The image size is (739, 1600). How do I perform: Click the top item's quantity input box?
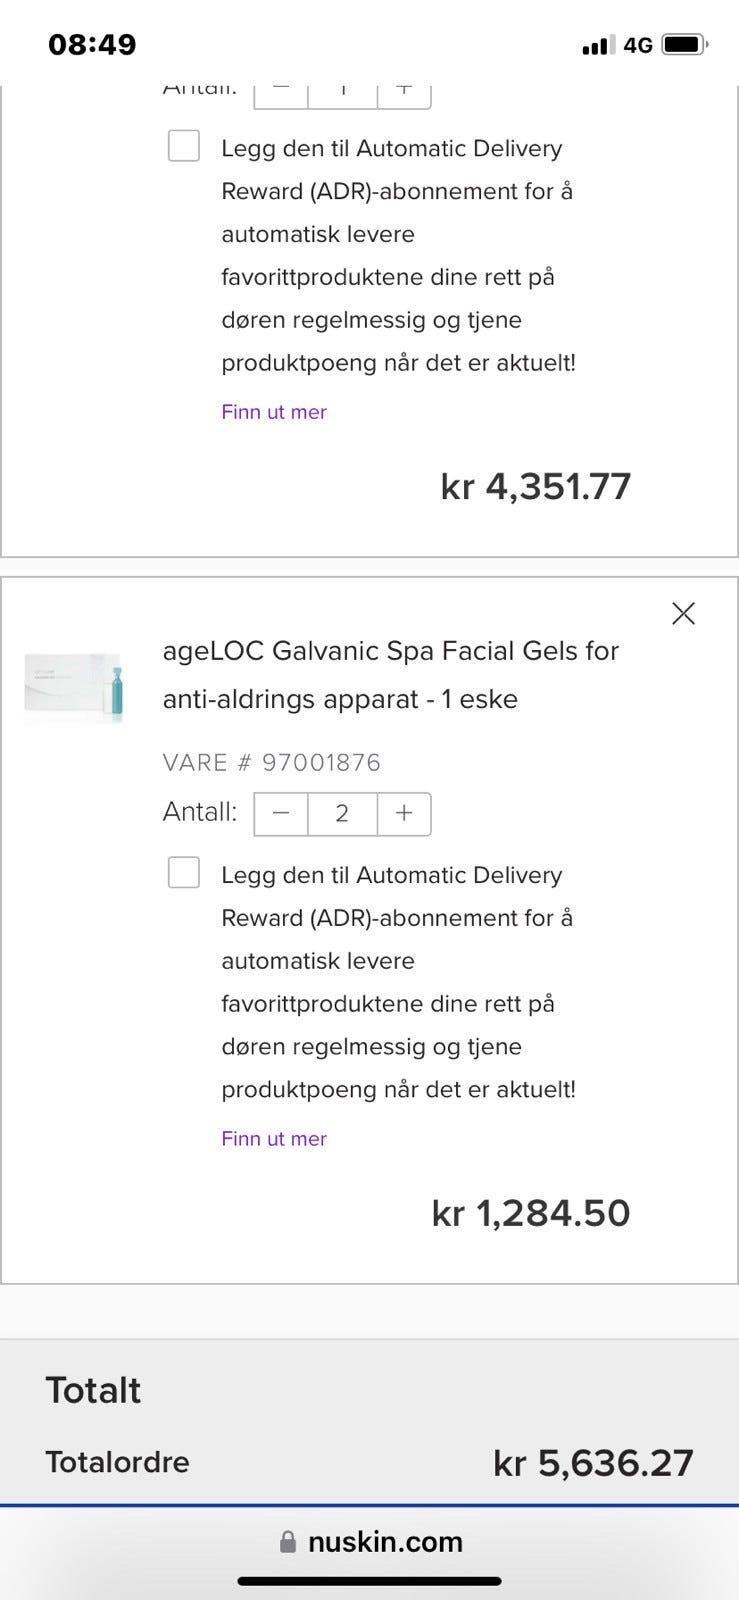[342, 93]
